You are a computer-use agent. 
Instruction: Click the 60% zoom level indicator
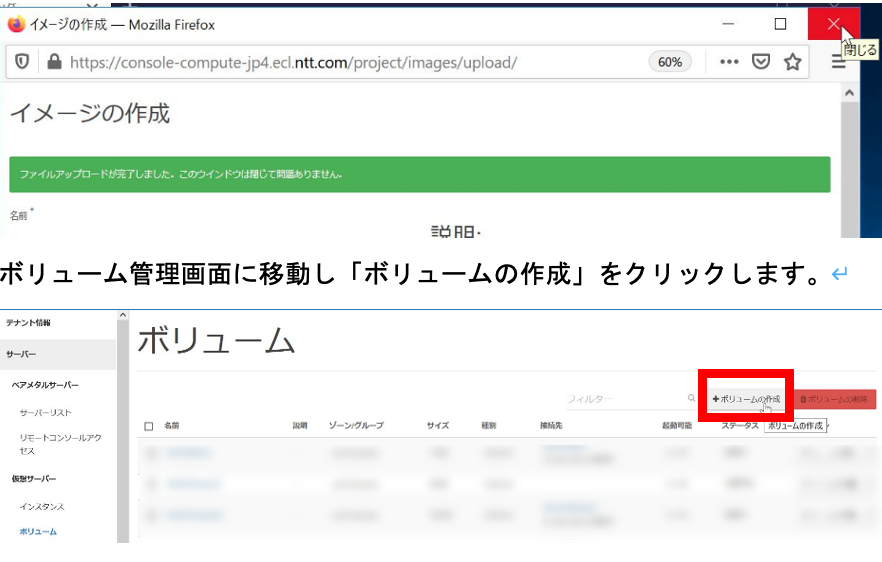click(669, 62)
